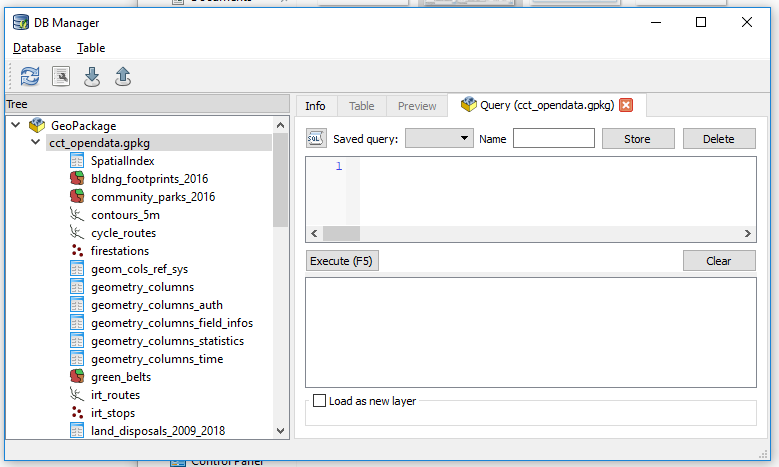
Task: Open the Saved query dropdown
Action: pos(439,139)
